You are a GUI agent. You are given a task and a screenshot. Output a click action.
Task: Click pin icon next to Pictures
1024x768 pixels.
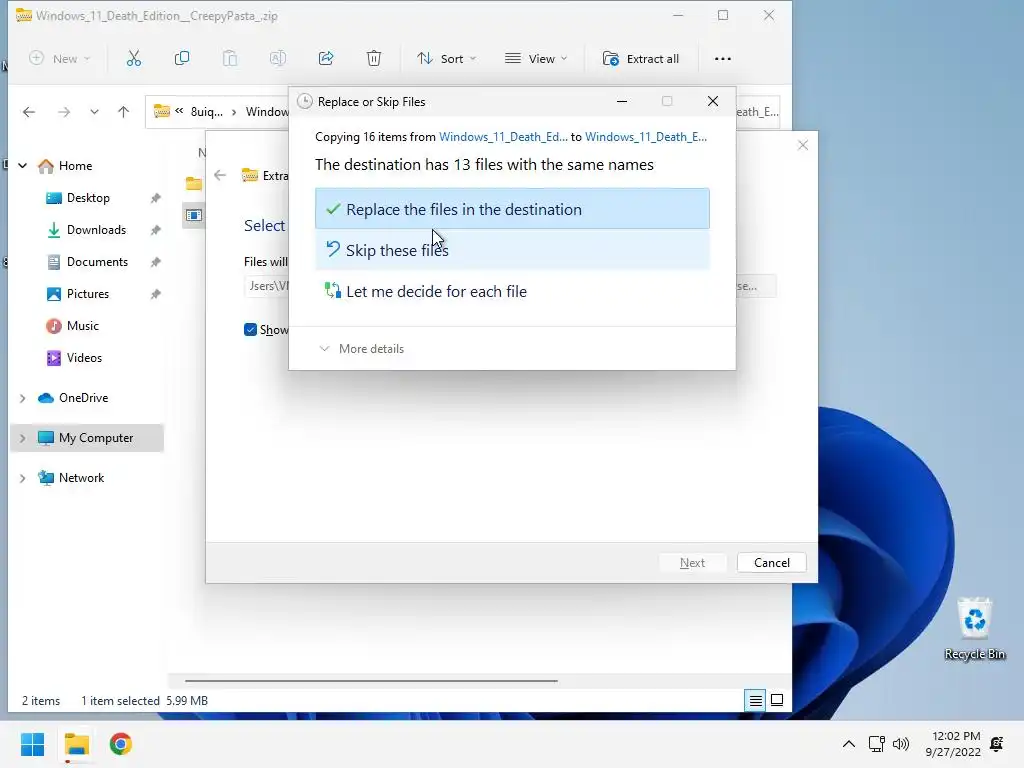pyautogui.click(x=155, y=294)
